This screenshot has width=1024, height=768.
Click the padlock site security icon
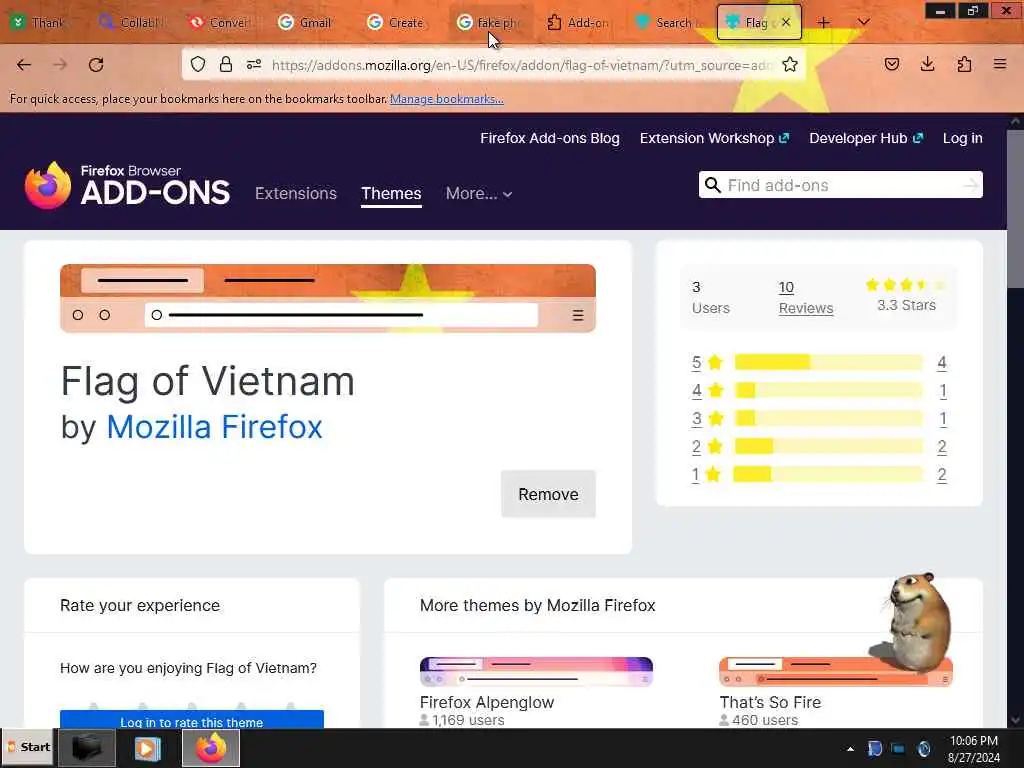click(226, 64)
